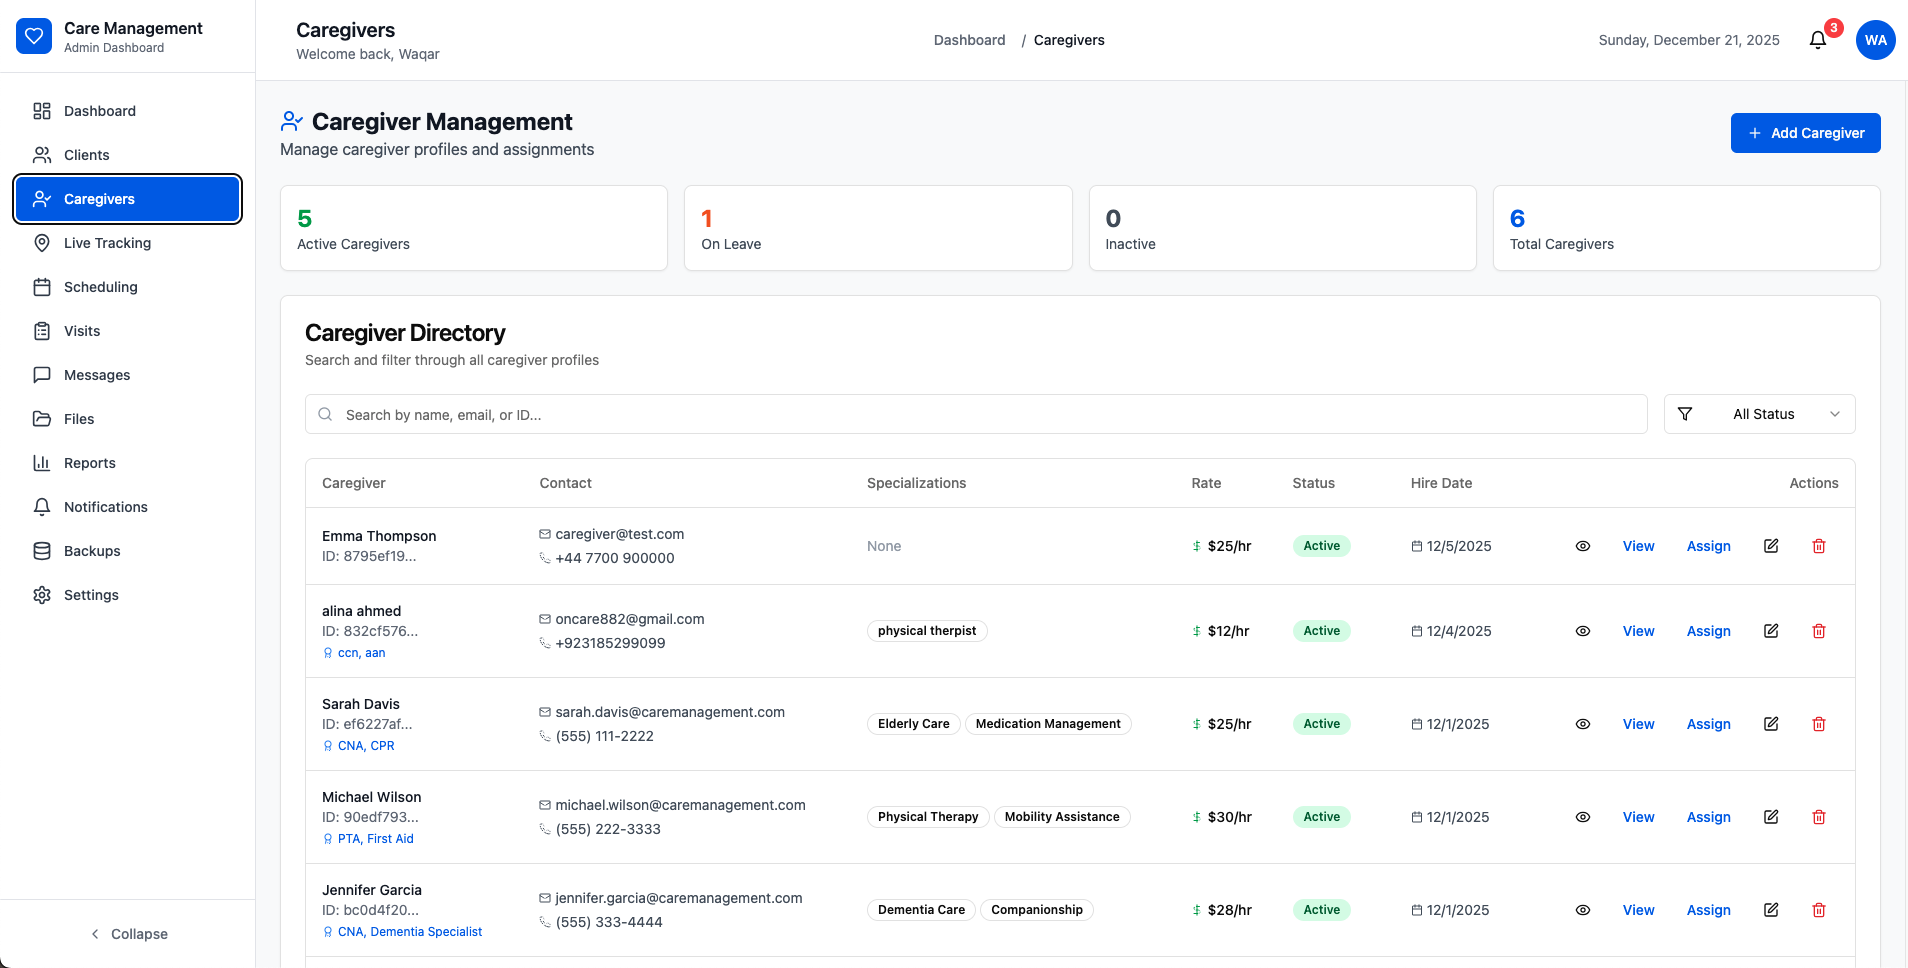The height and width of the screenshot is (968, 1908).
Task: Delete Michael Wilson using trash icon
Action: coord(1819,817)
